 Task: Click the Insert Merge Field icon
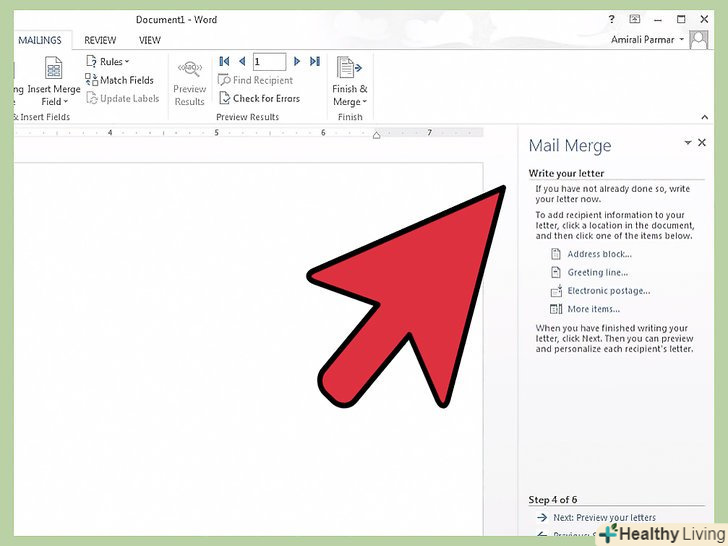pos(52,68)
